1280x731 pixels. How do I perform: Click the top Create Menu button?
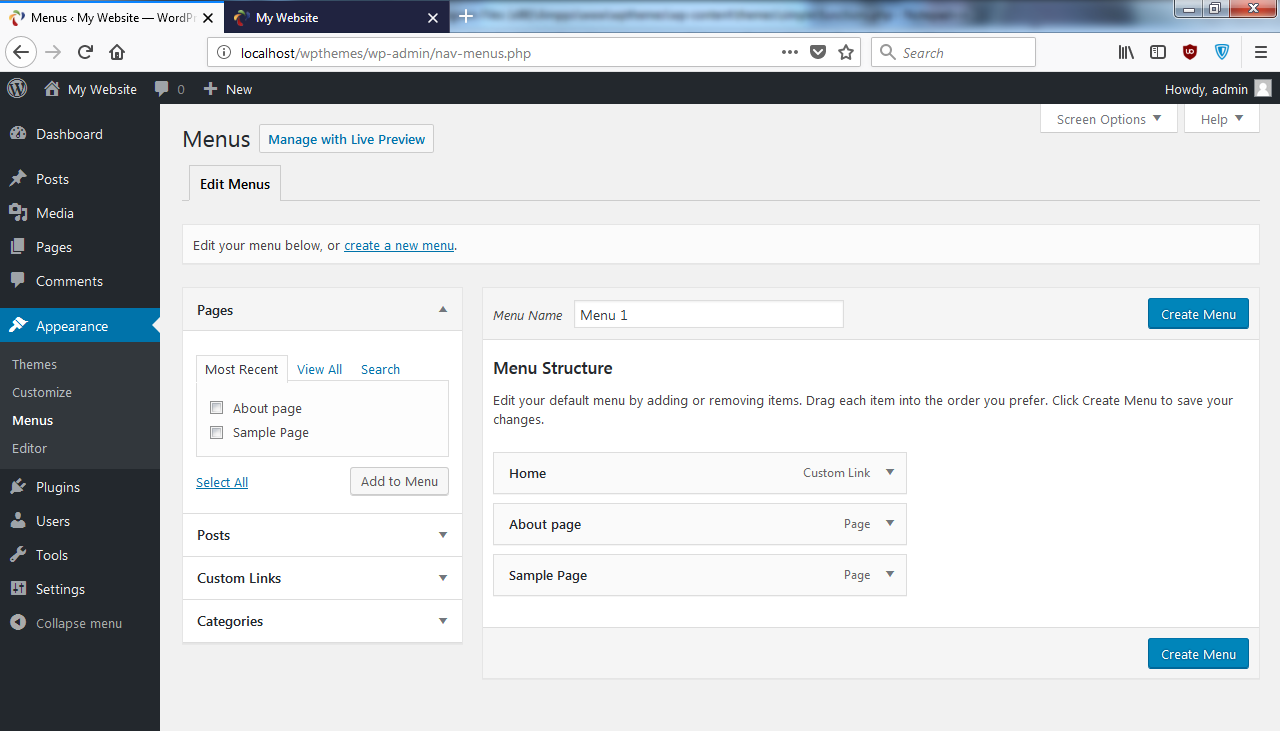click(x=1198, y=314)
